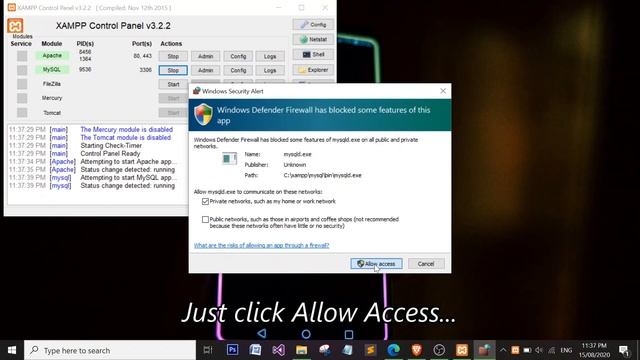The height and width of the screenshot is (360, 640).
Task: Open the Apache row Config menu
Action: 238,56
